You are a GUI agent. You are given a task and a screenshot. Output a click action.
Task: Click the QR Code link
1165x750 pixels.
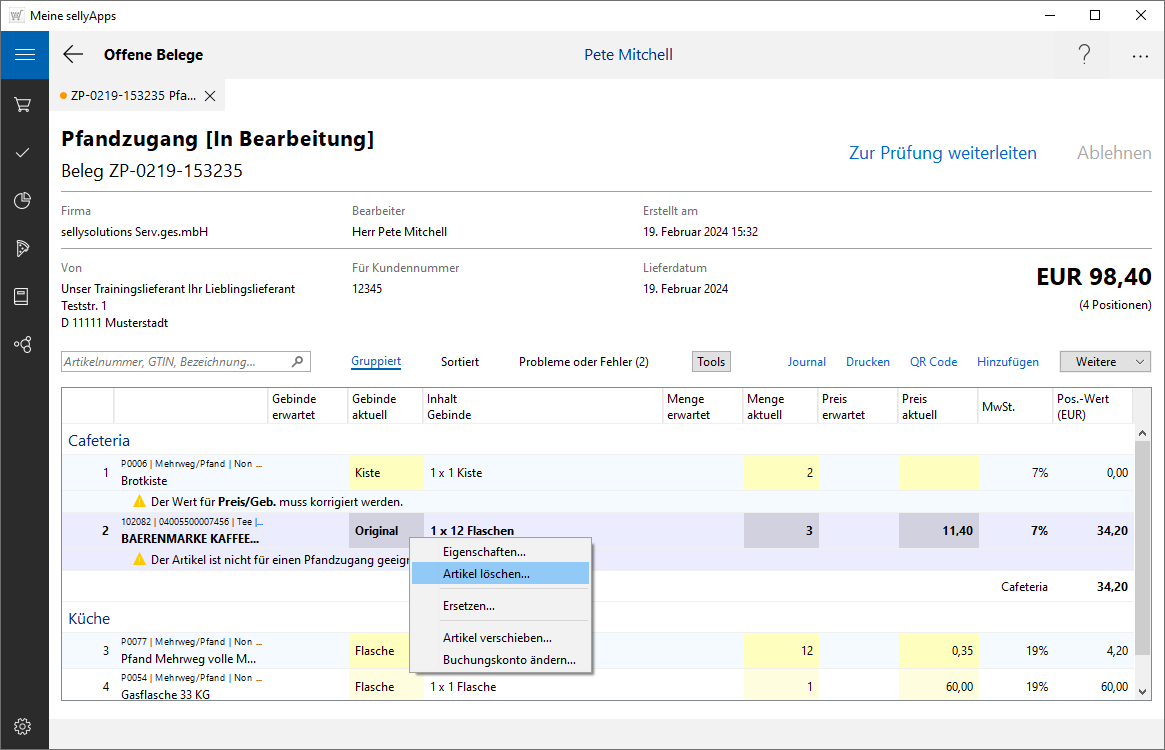[933, 362]
